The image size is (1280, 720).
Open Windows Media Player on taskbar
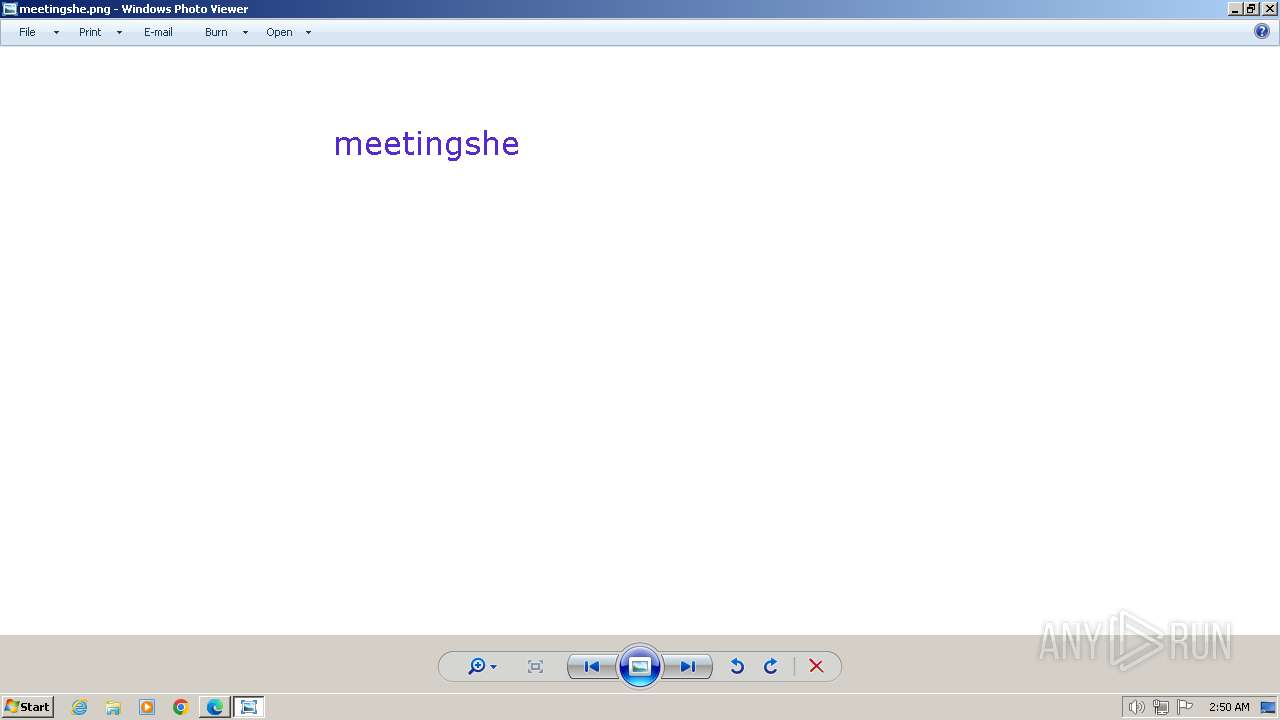pyautogui.click(x=147, y=707)
